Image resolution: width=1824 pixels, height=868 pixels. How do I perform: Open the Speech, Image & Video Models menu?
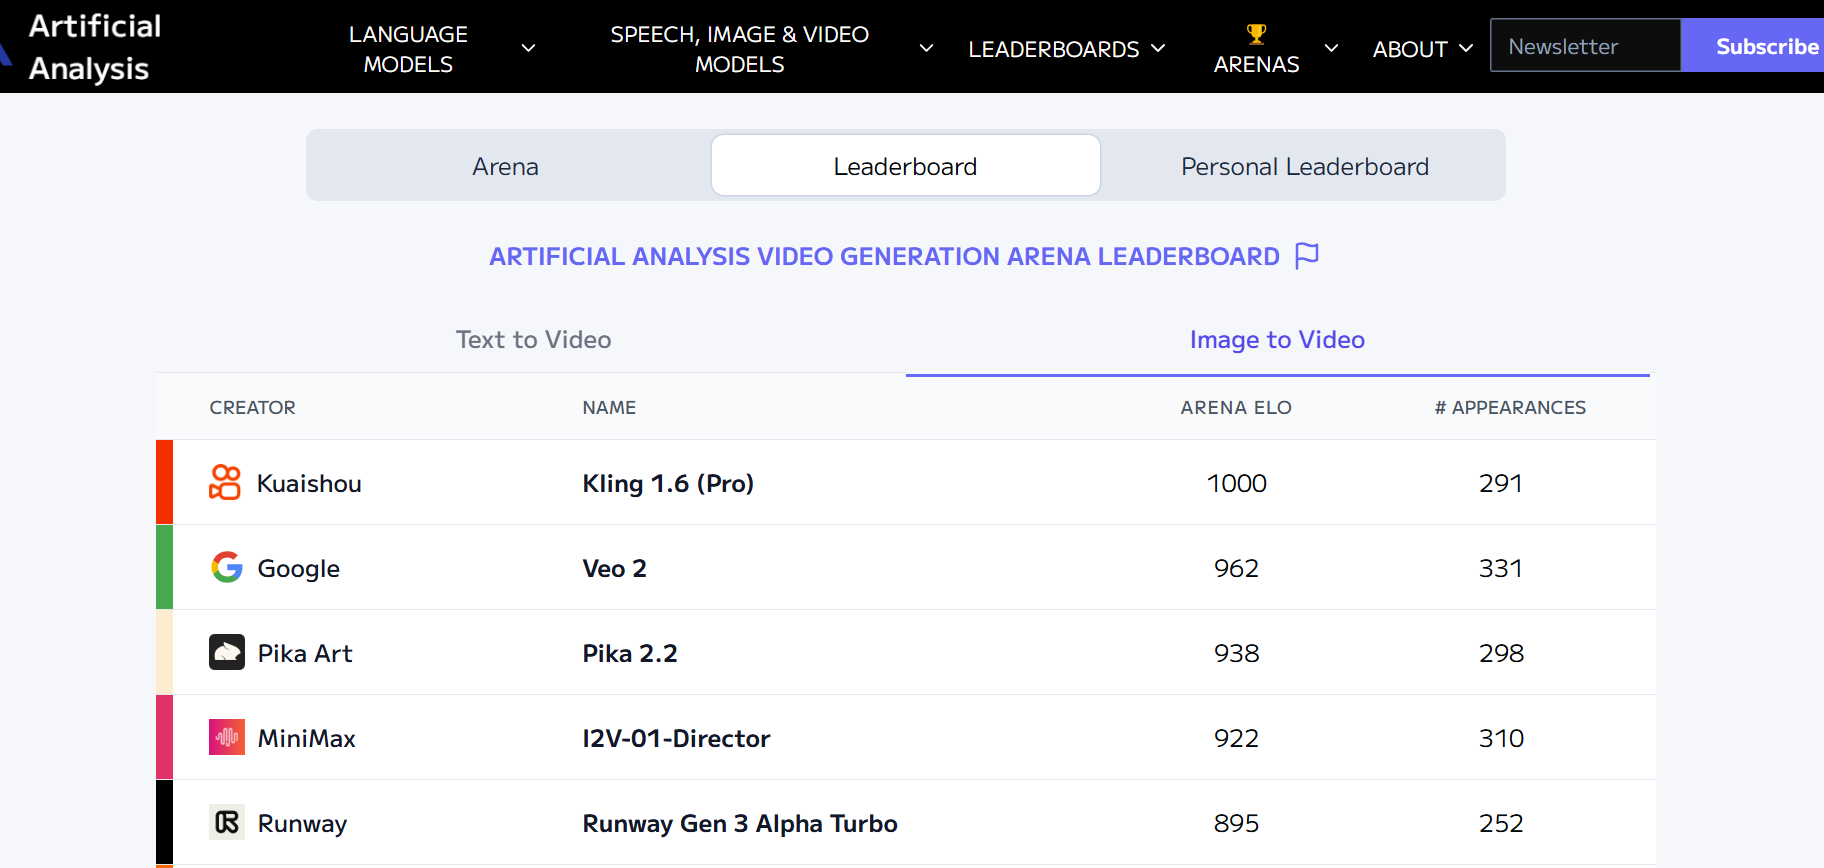click(770, 49)
